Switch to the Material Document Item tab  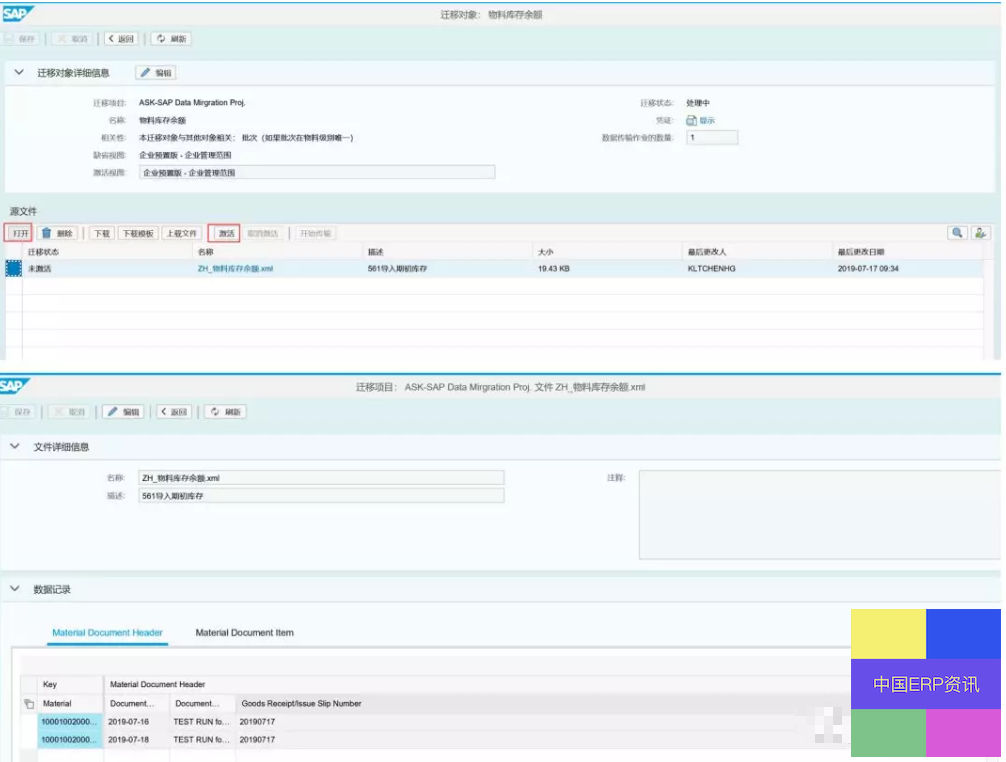pyautogui.click(x=244, y=632)
